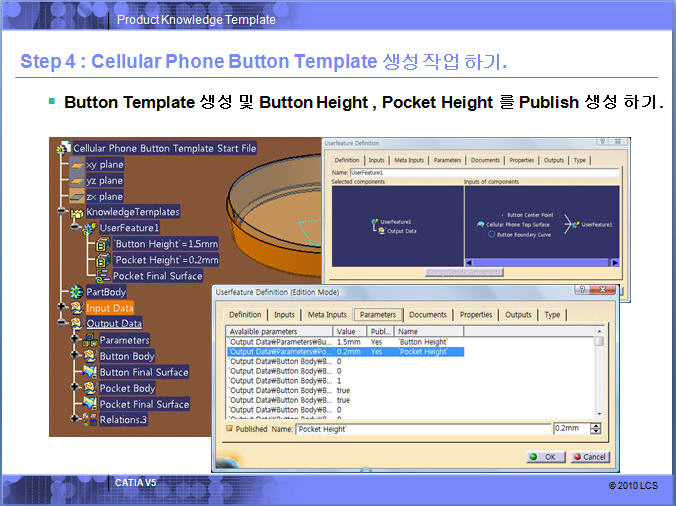Select the zx plane icon

75,196
